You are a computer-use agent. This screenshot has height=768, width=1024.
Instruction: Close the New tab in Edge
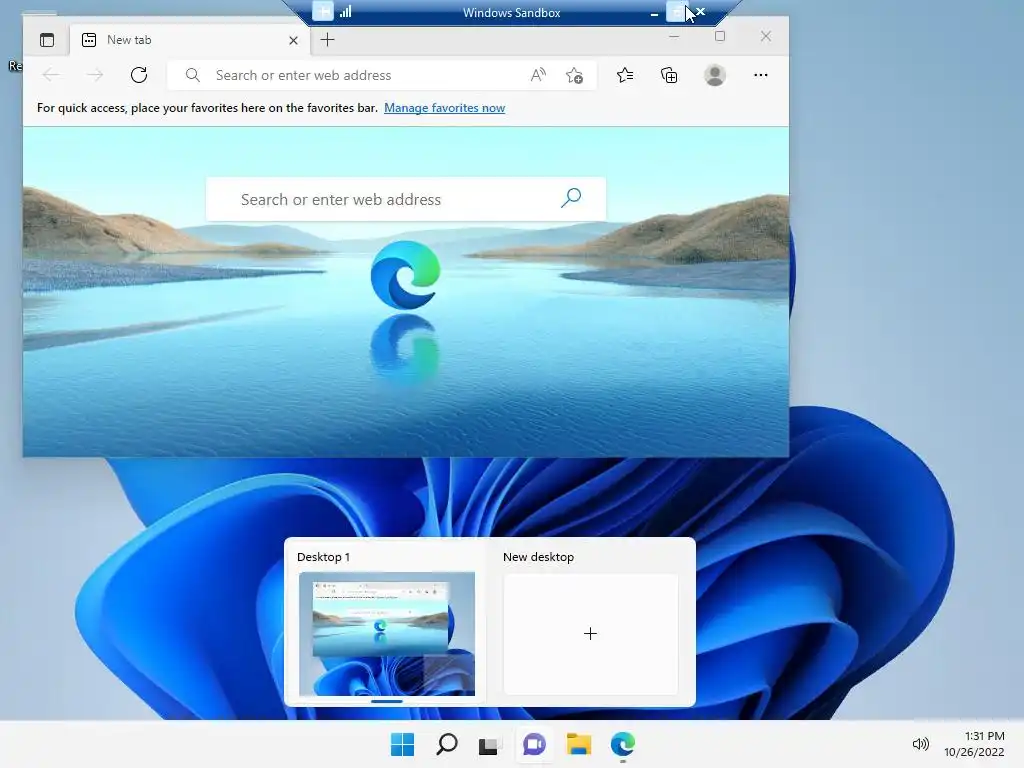pos(293,40)
